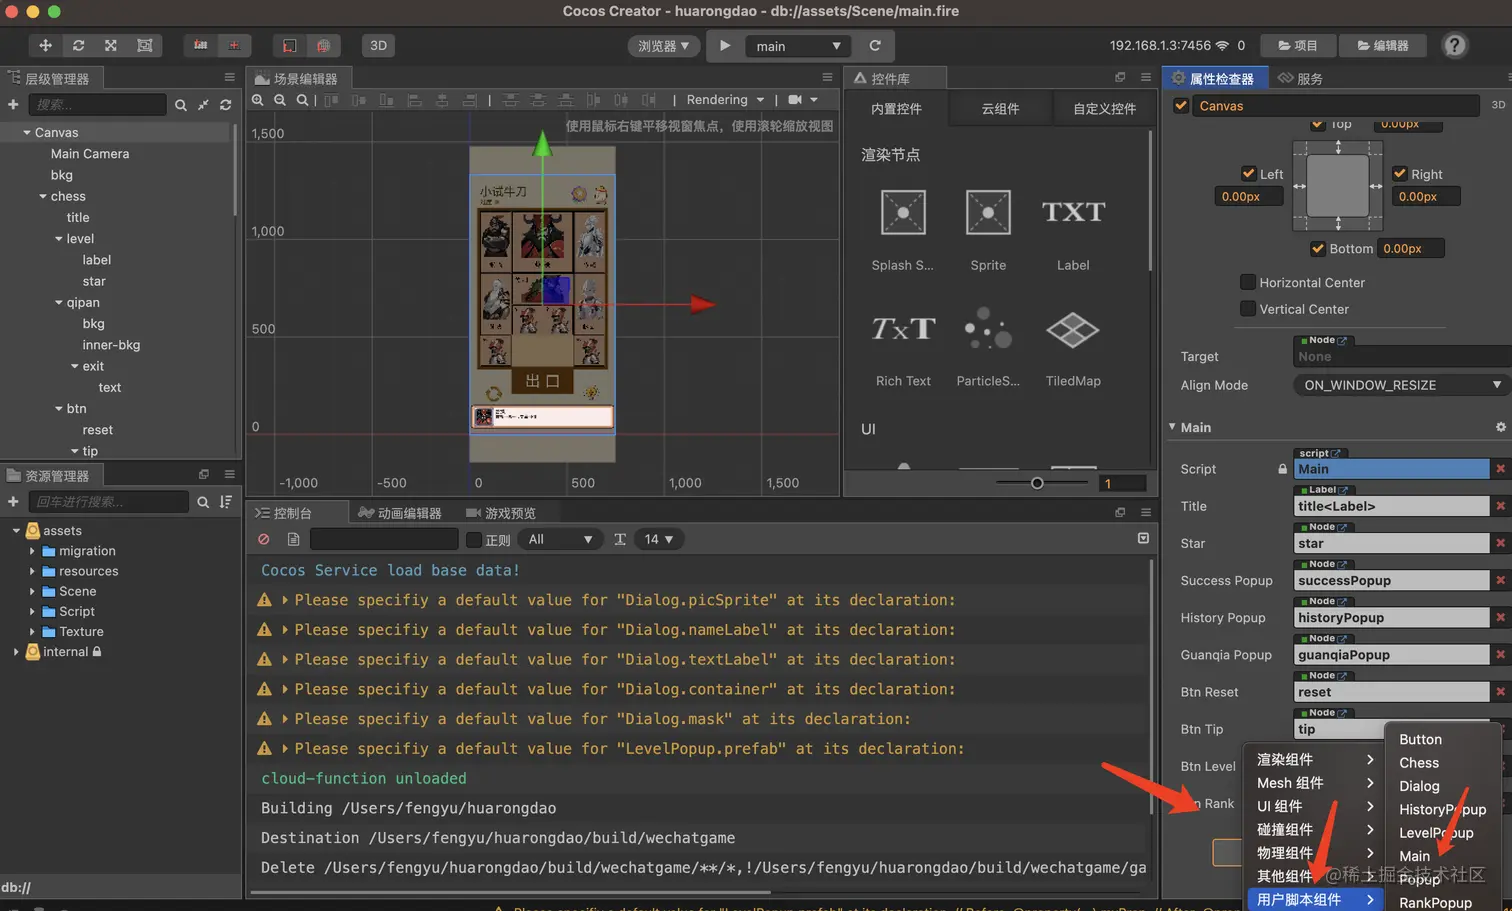Switch to the 游戏预览 tab
This screenshot has width=1512, height=911.
(501, 513)
